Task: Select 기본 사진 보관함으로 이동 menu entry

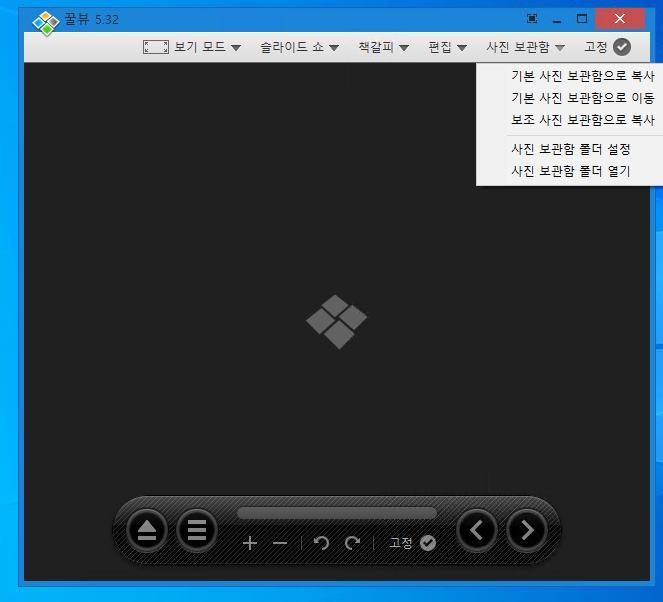Action: [x=583, y=98]
